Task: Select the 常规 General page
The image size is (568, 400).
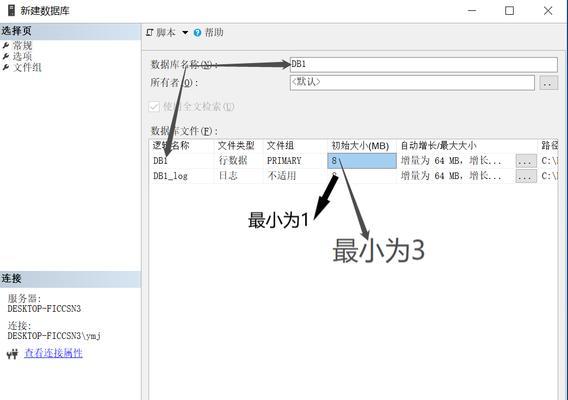Action: (22, 45)
